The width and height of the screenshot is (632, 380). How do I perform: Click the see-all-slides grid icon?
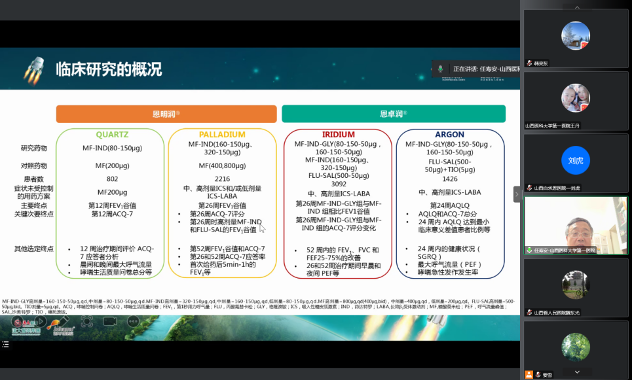coord(87,322)
